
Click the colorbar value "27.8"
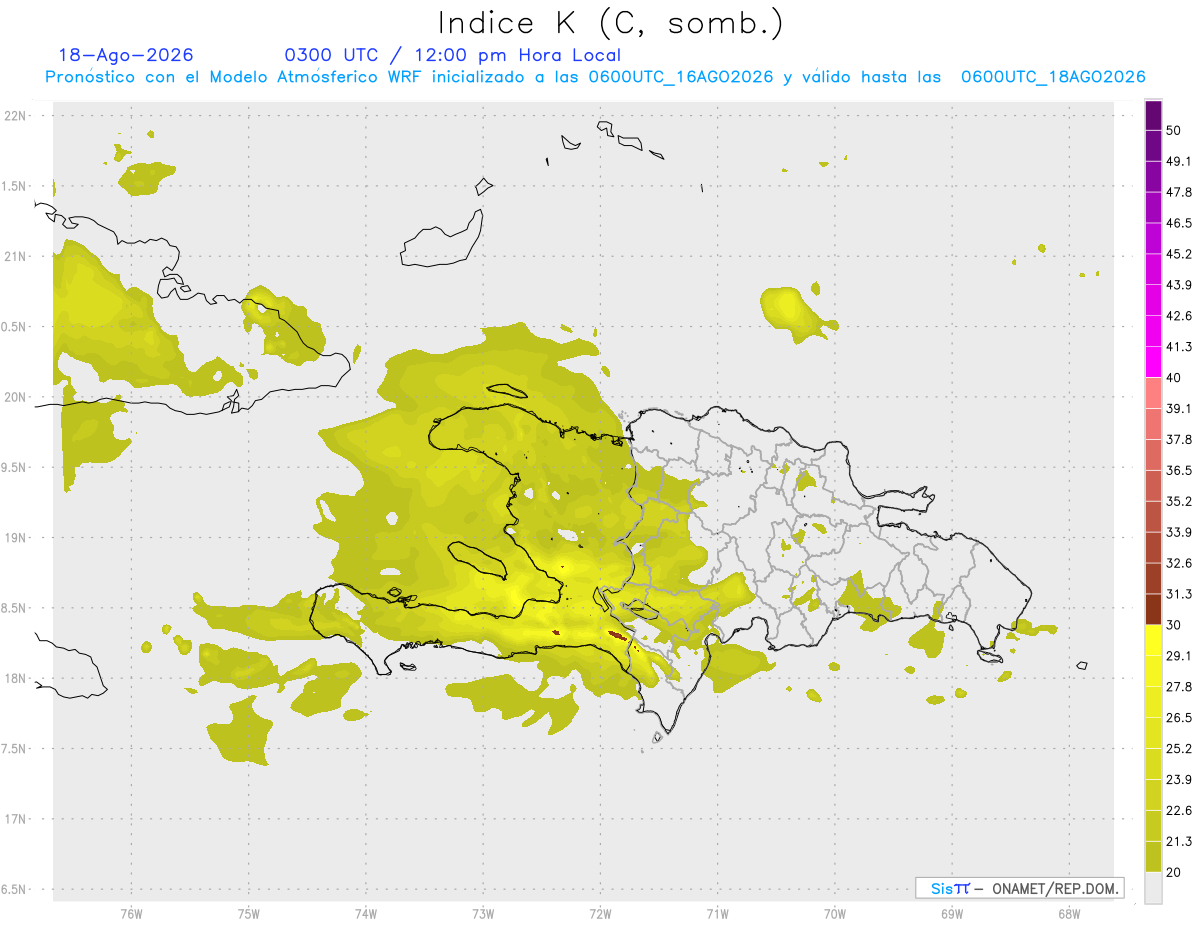(x=1179, y=687)
